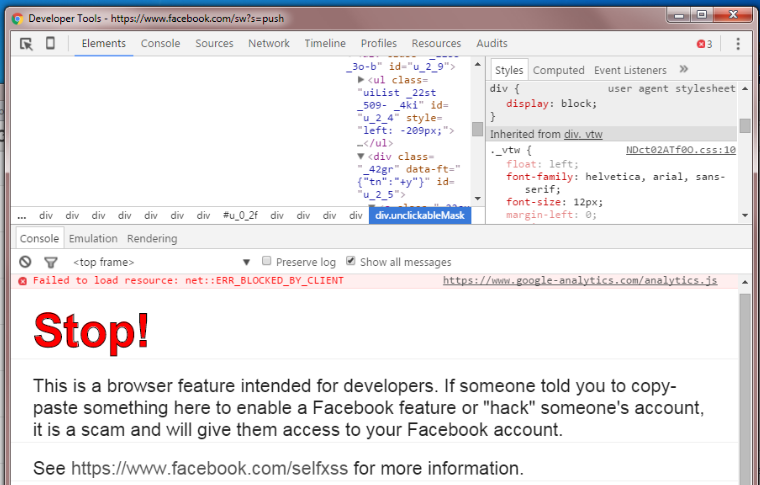The image size is (760, 485).
Task: Click the float: left overridden property
Action: pyautogui.click(x=542, y=164)
